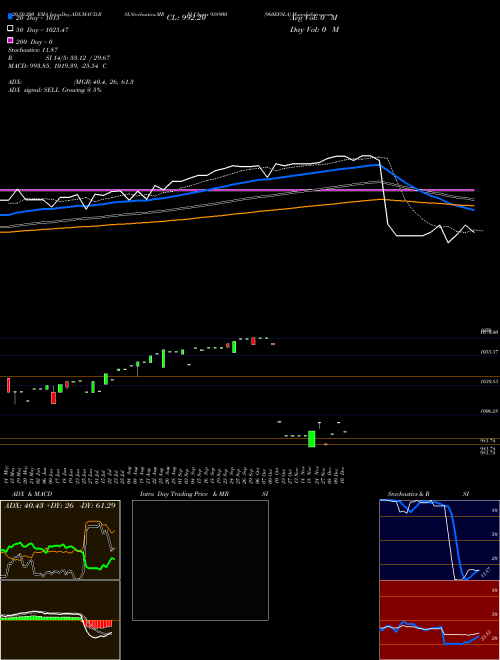The image size is (500, 660).
Task: Click the blue 20 Day EMA legend swatch
Action: click(x=10, y=17)
